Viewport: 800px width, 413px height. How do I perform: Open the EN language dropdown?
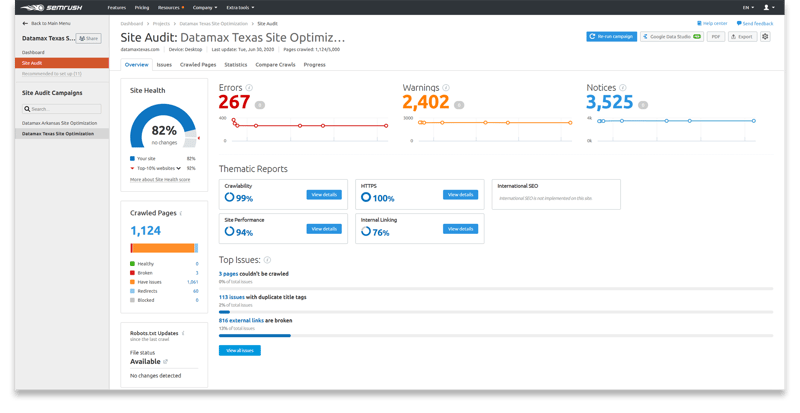748,8
